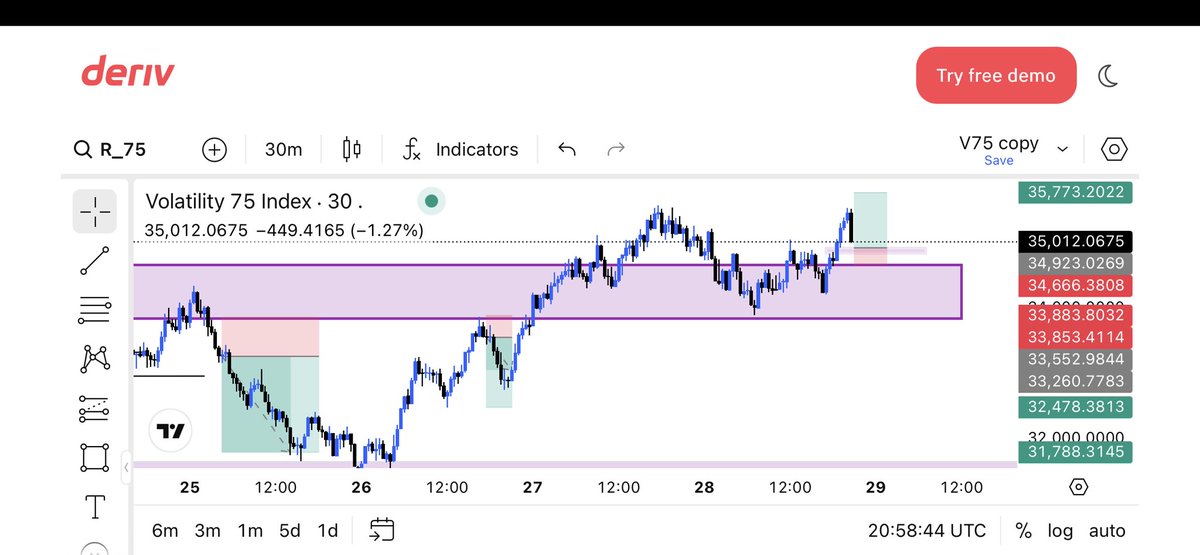The height and width of the screenshot is (555, 1200).
Task: Change chart style with the candlestick icon
Action: click(351, 150)
